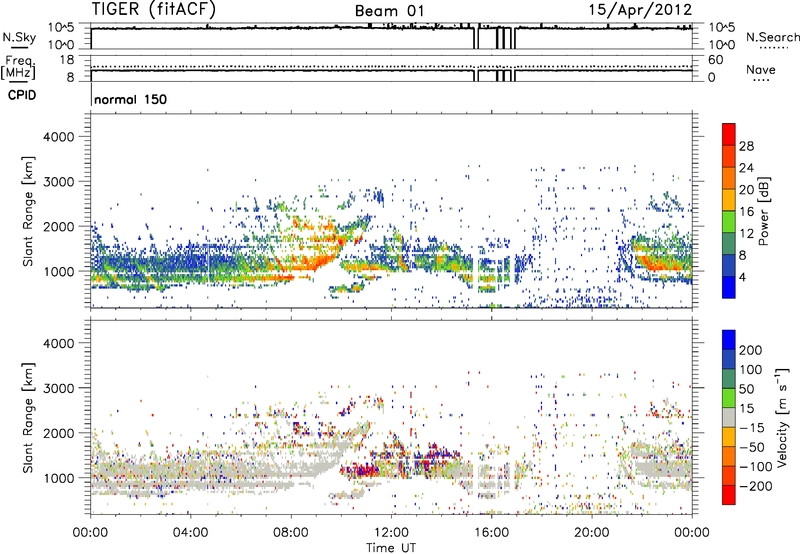Viewport: 800px width, 554px height.
Task: Select the "200" velocity colorbar label
Action: [x=751, y=350]
